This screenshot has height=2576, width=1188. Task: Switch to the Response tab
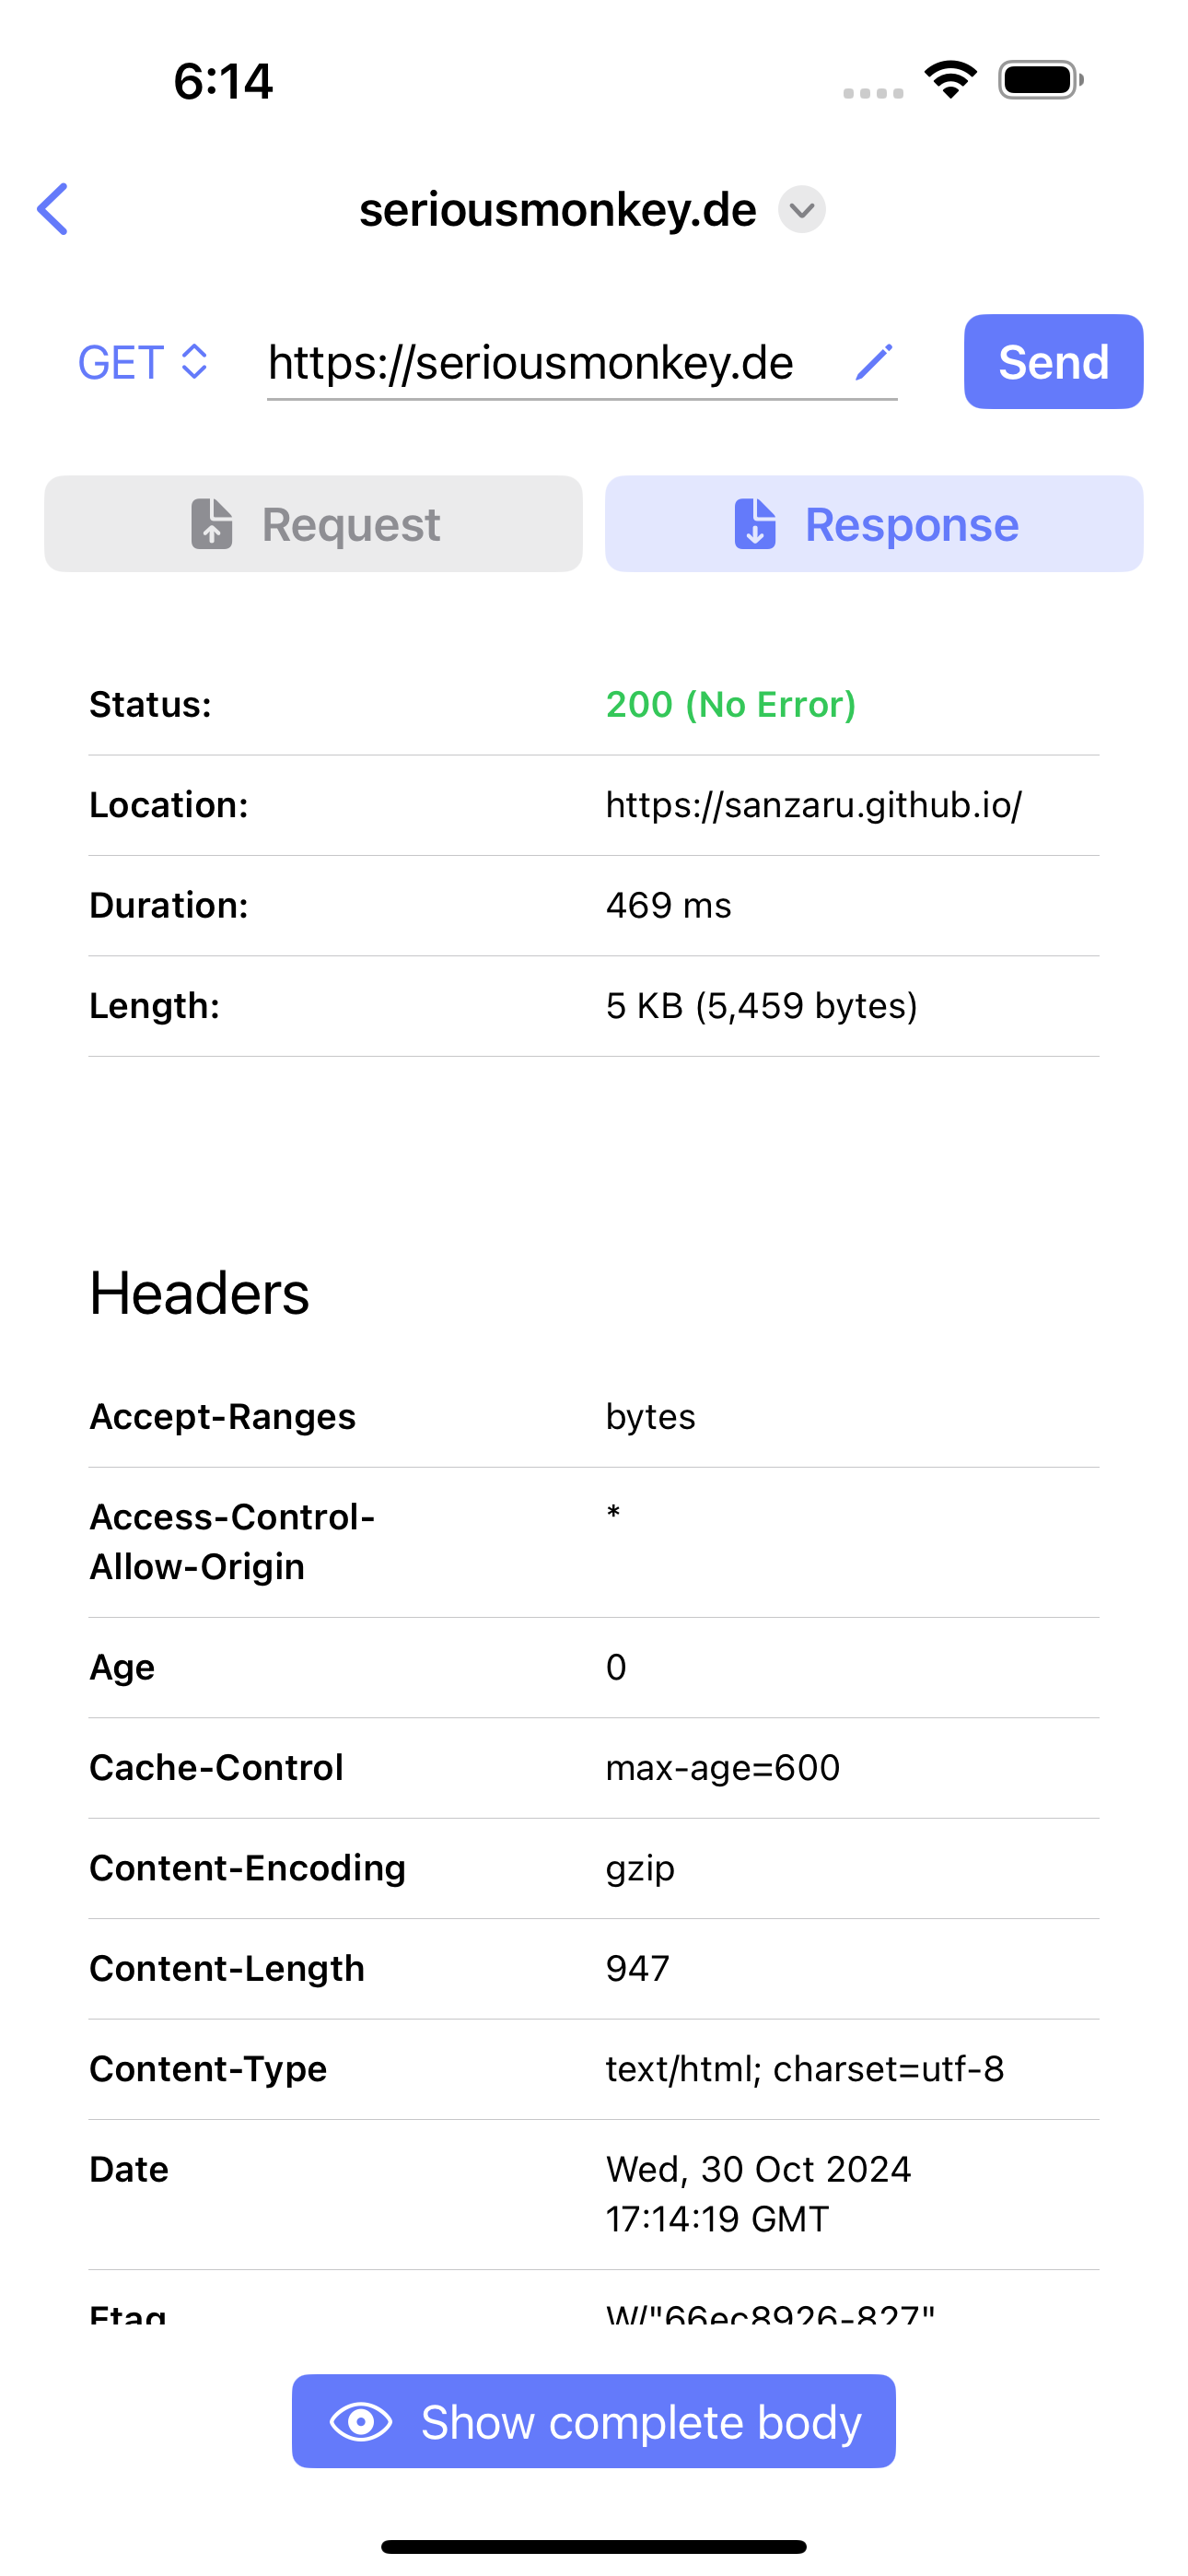[x=874, y=524]
